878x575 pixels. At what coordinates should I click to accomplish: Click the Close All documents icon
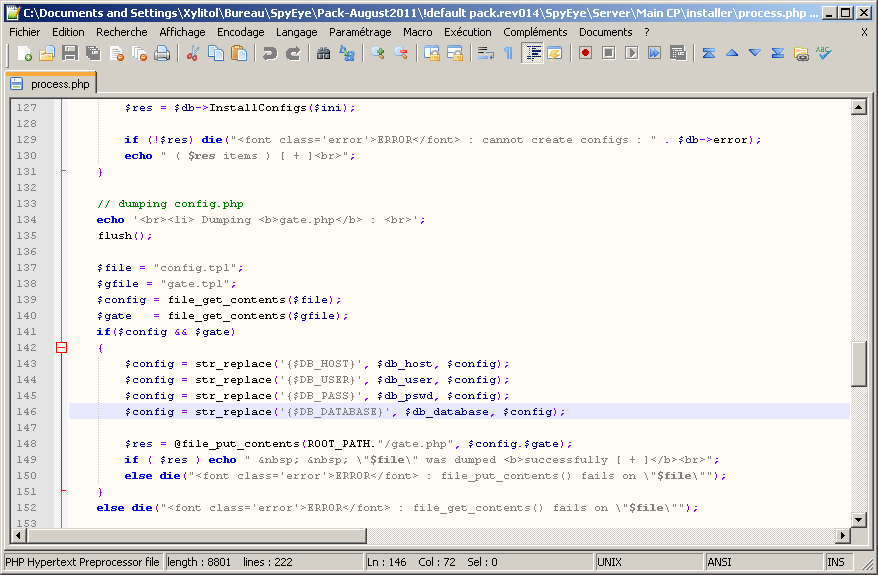click(x=139, y=54)
